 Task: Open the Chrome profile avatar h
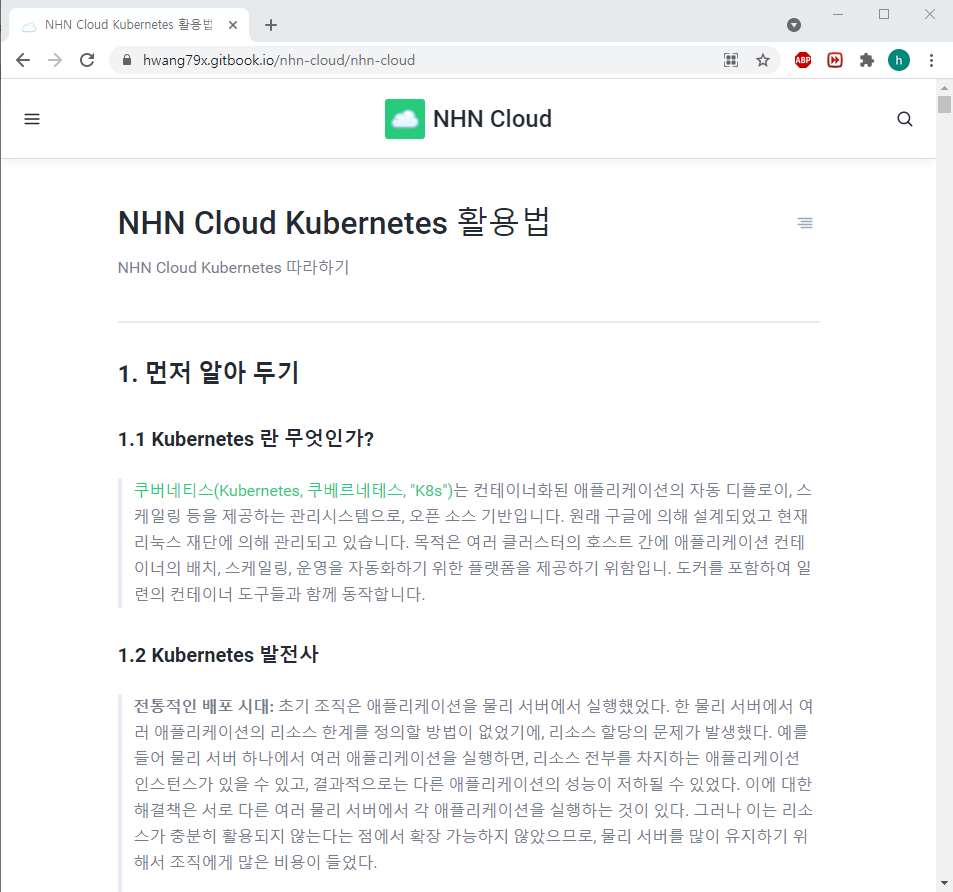(x=899, y=60)
